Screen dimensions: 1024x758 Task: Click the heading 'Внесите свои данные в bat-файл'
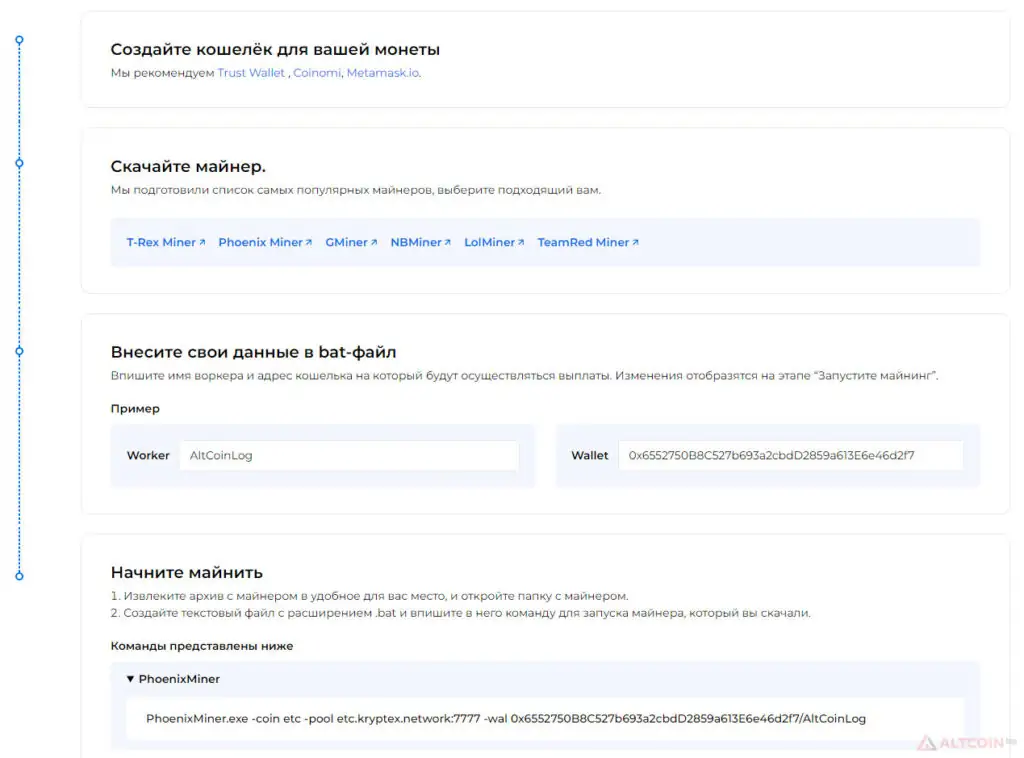click(x=253, y=352)
